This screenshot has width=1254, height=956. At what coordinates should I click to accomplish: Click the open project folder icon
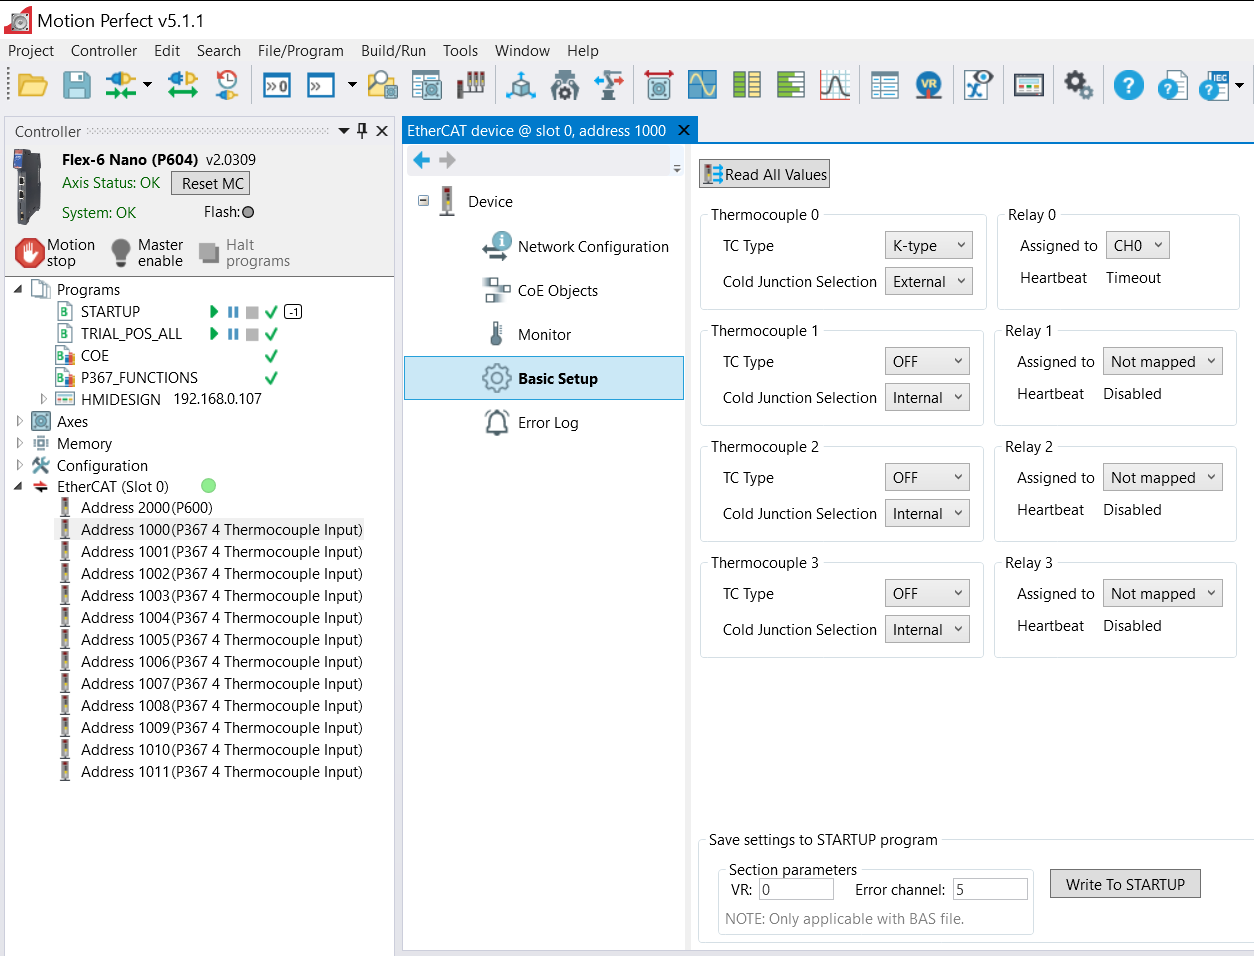pos(32,86)
